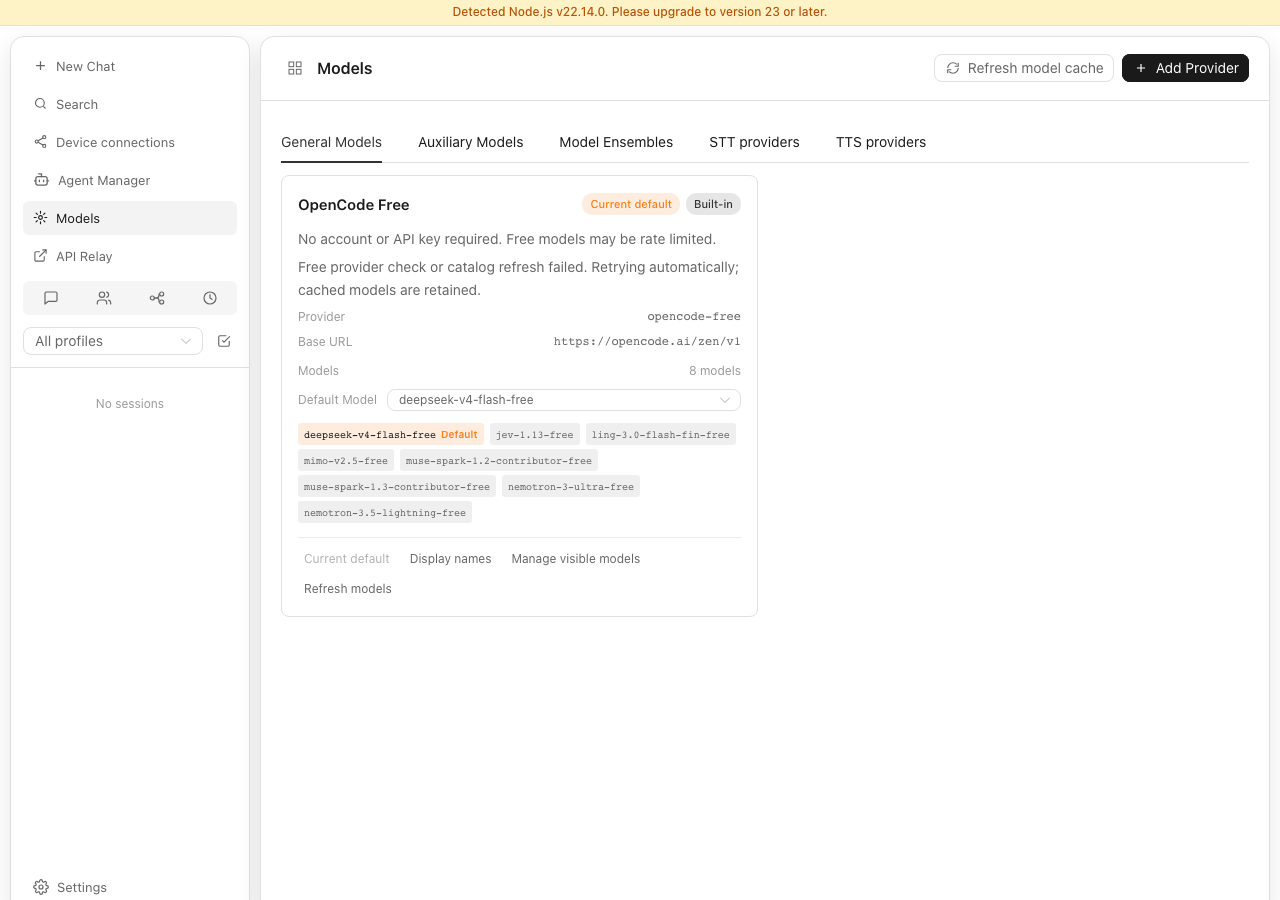Open Search in the sidebar
This screenshot has width=1280, height=900.
tap(130, 104)
